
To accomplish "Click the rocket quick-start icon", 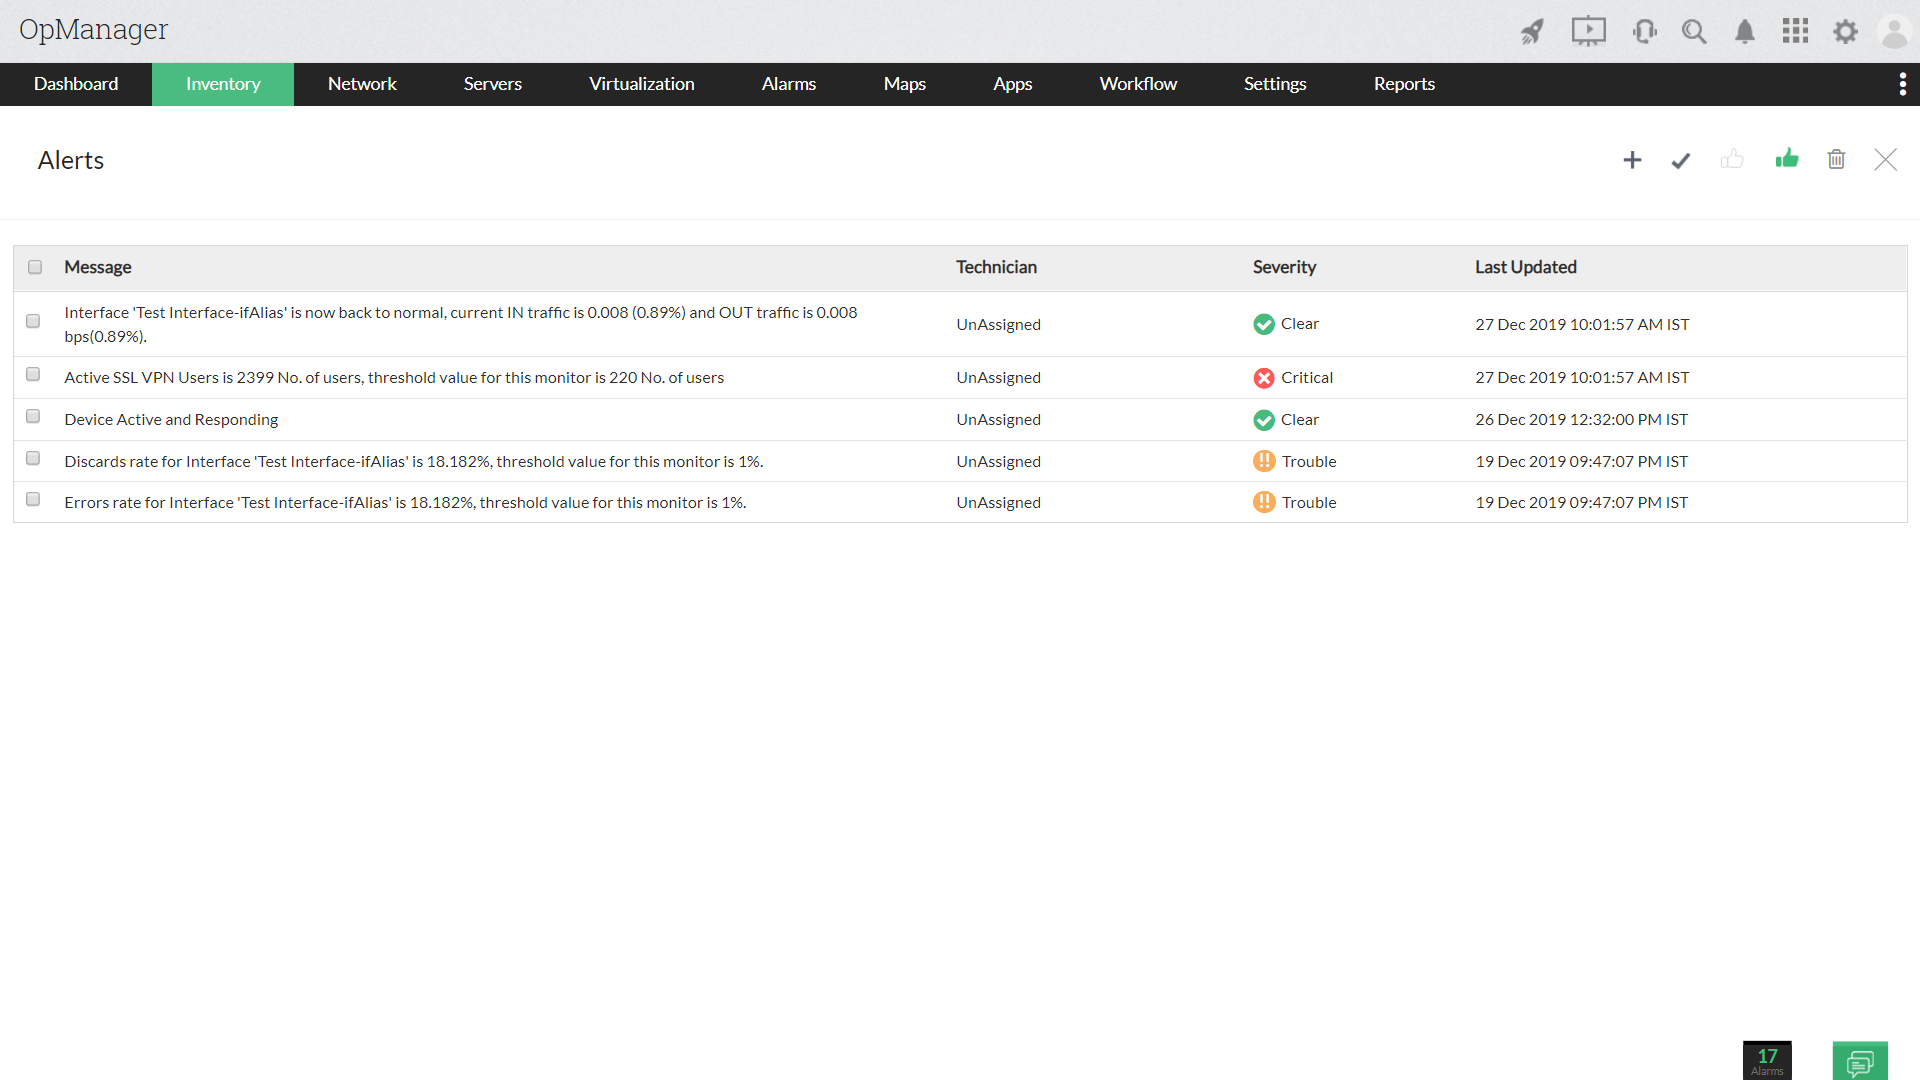I will [1532, 31].
